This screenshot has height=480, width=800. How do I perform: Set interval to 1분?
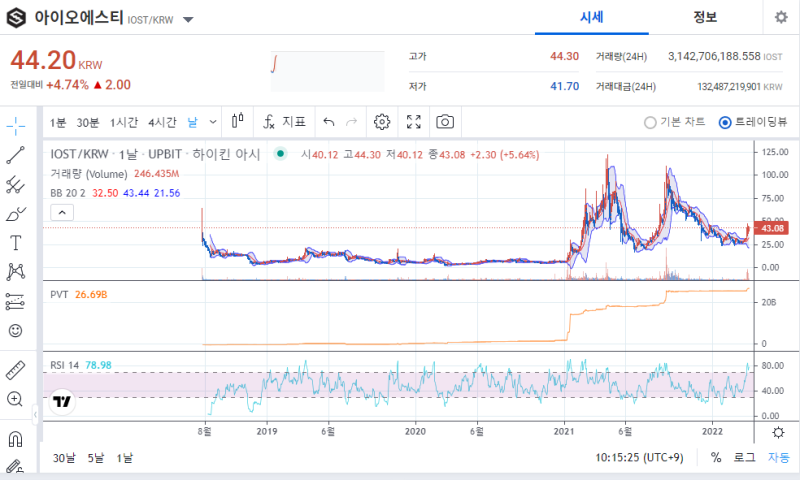click(x=58, y=122)
